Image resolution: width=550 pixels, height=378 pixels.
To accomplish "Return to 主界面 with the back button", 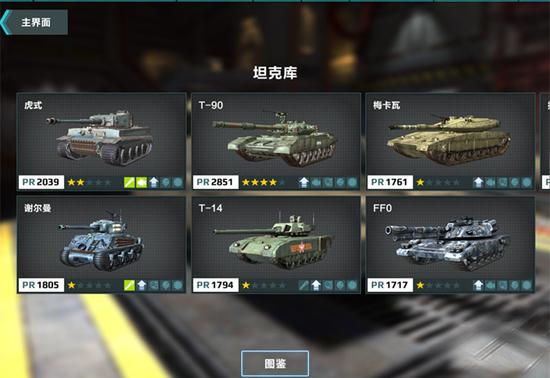I will pos(34,22).
